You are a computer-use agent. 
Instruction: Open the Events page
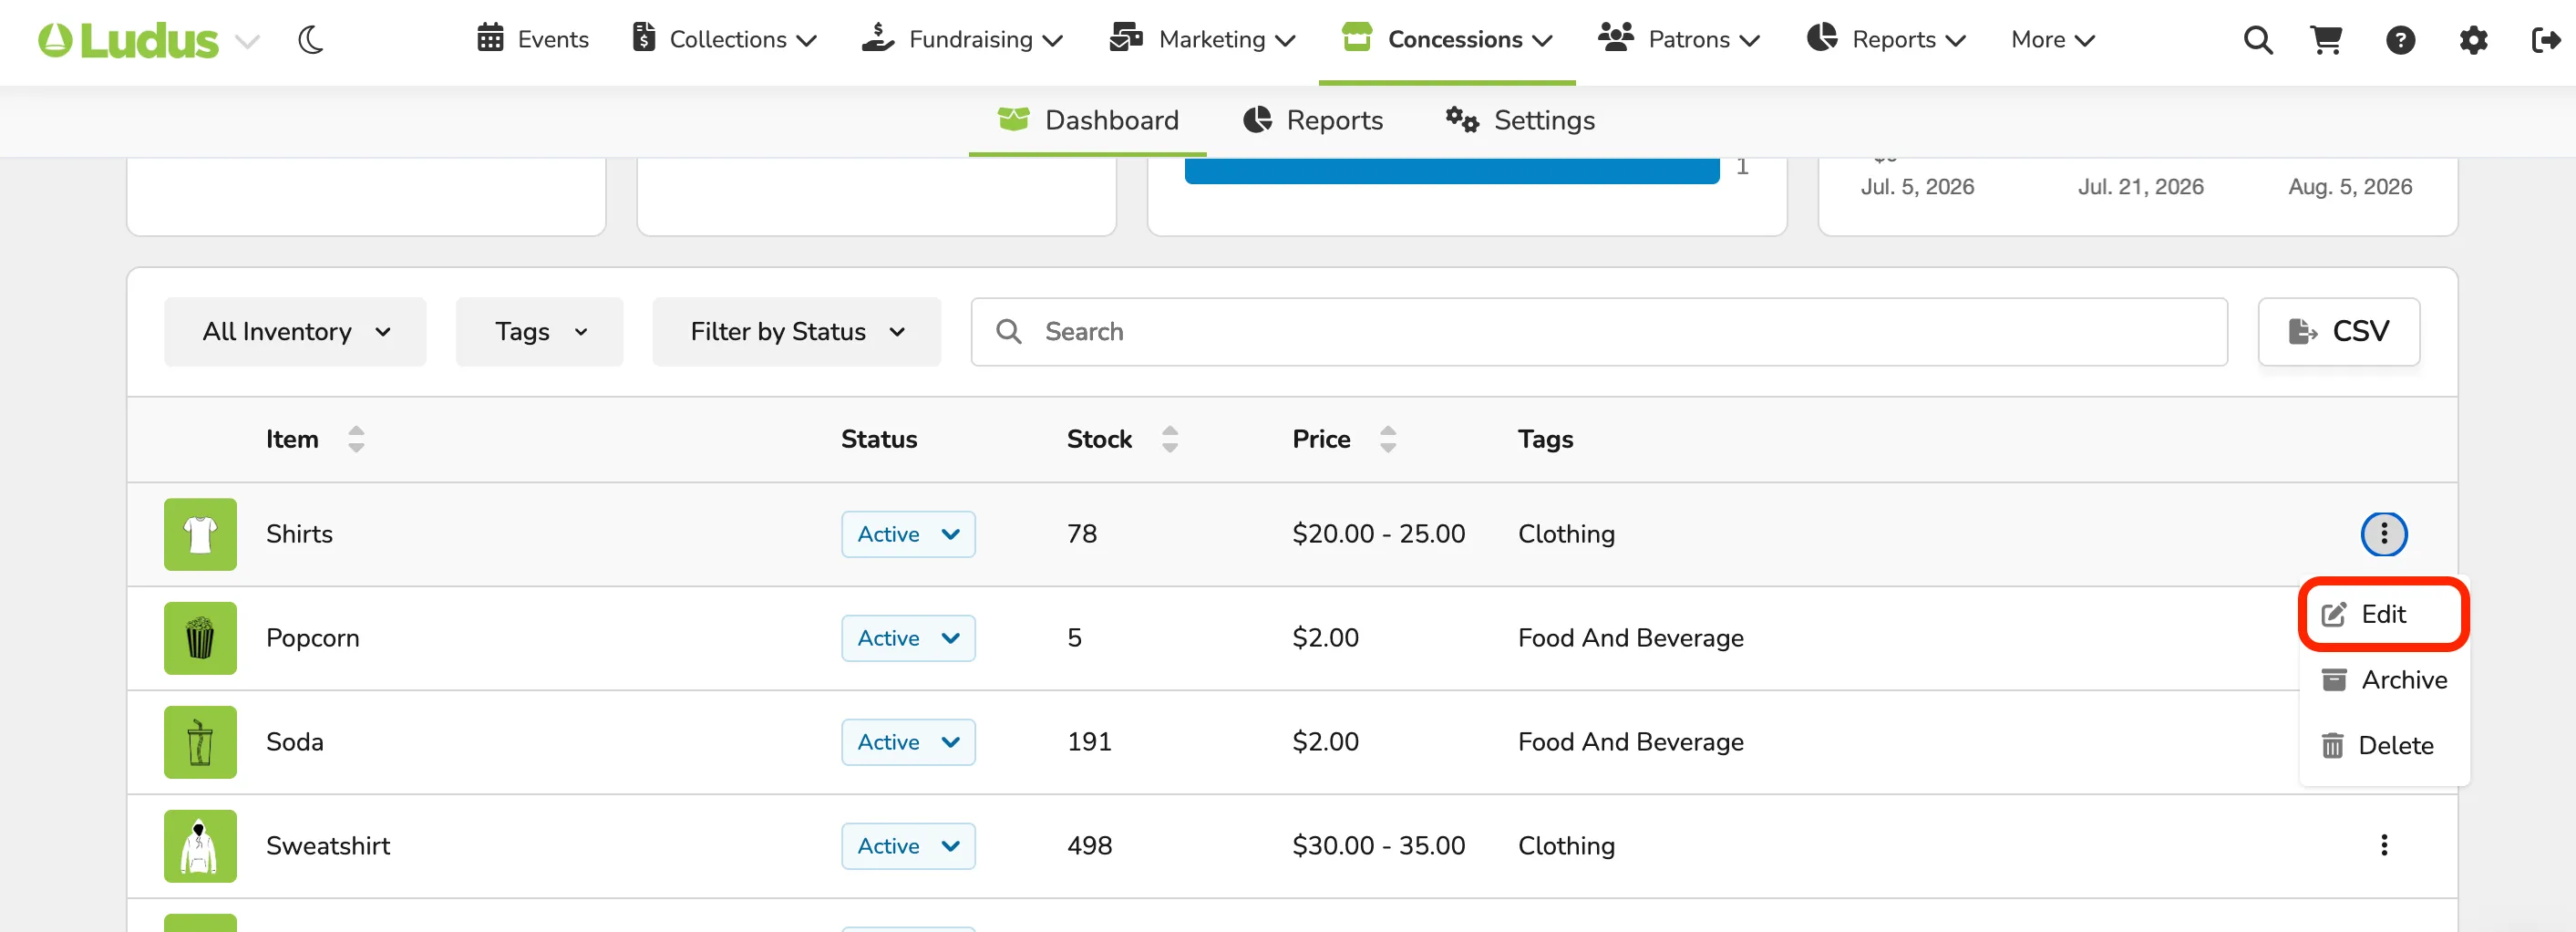533,39
